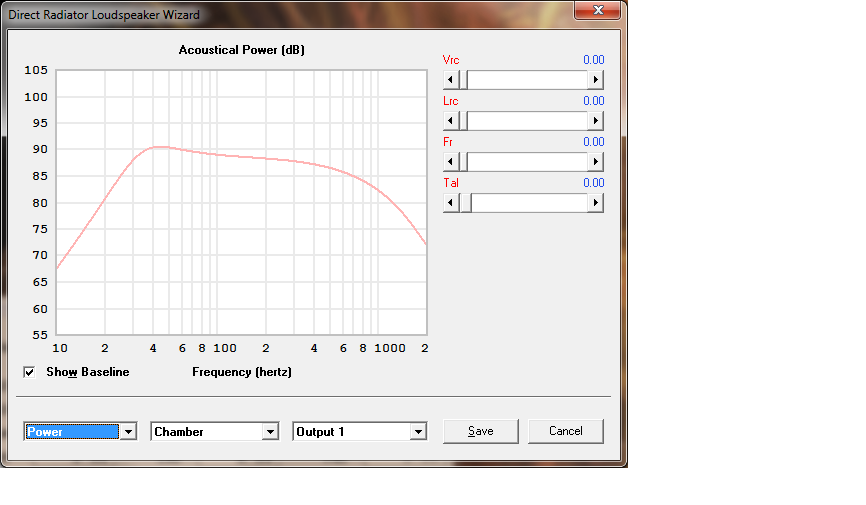Click the Vrc slider thumb

tap(463, 80)
